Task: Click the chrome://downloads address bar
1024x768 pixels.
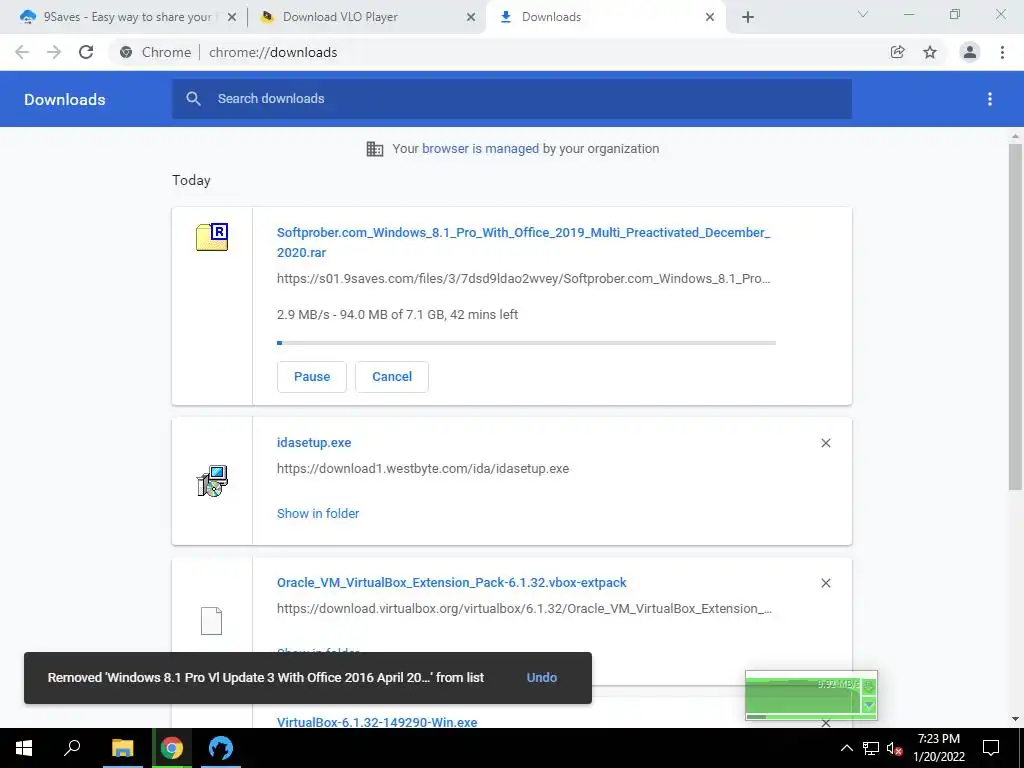Action: click(x=273, y=52)
